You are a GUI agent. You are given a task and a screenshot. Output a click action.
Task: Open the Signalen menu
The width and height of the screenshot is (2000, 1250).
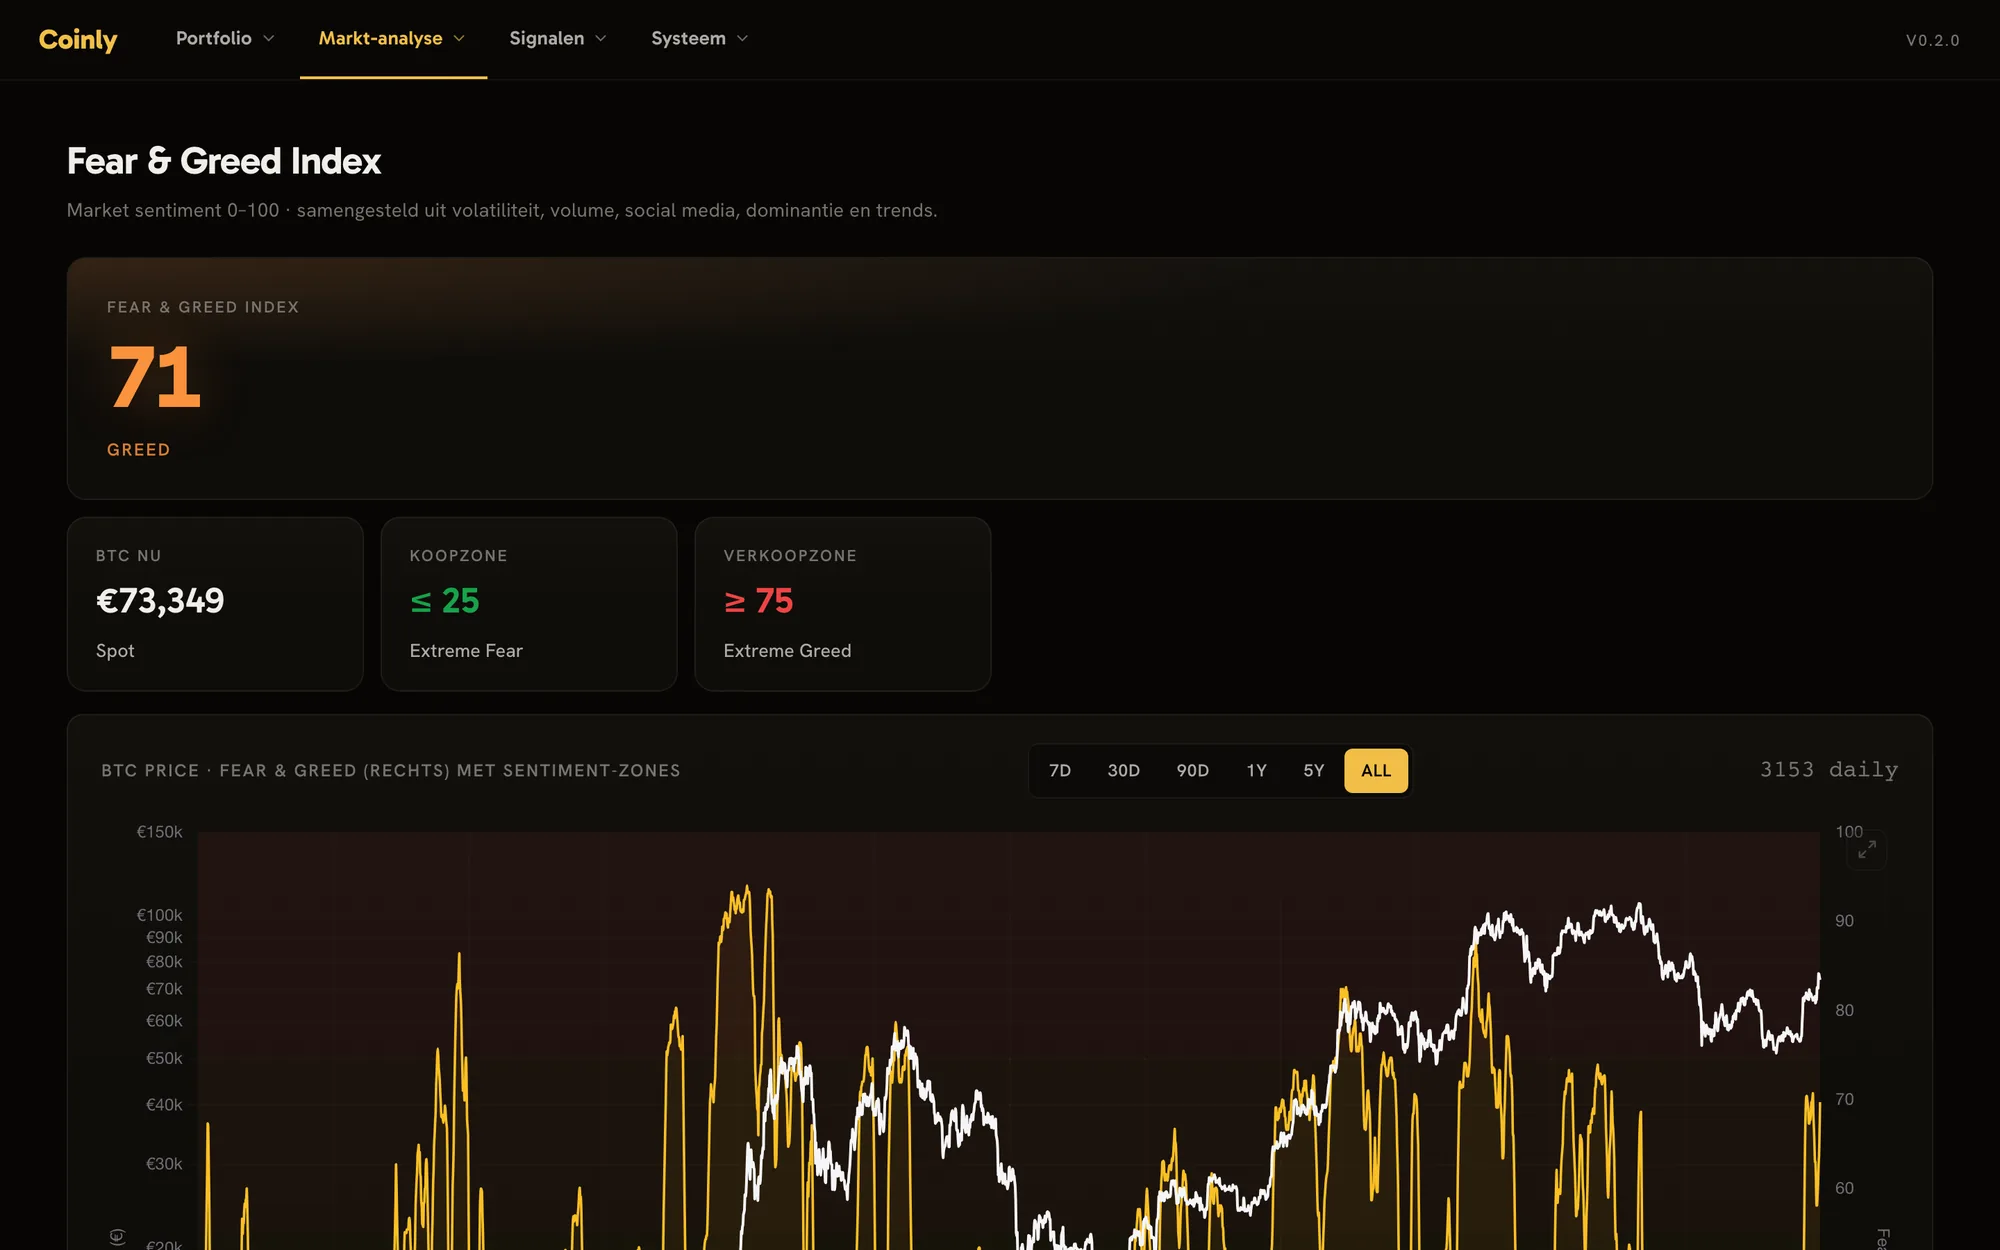pos(558,38)
